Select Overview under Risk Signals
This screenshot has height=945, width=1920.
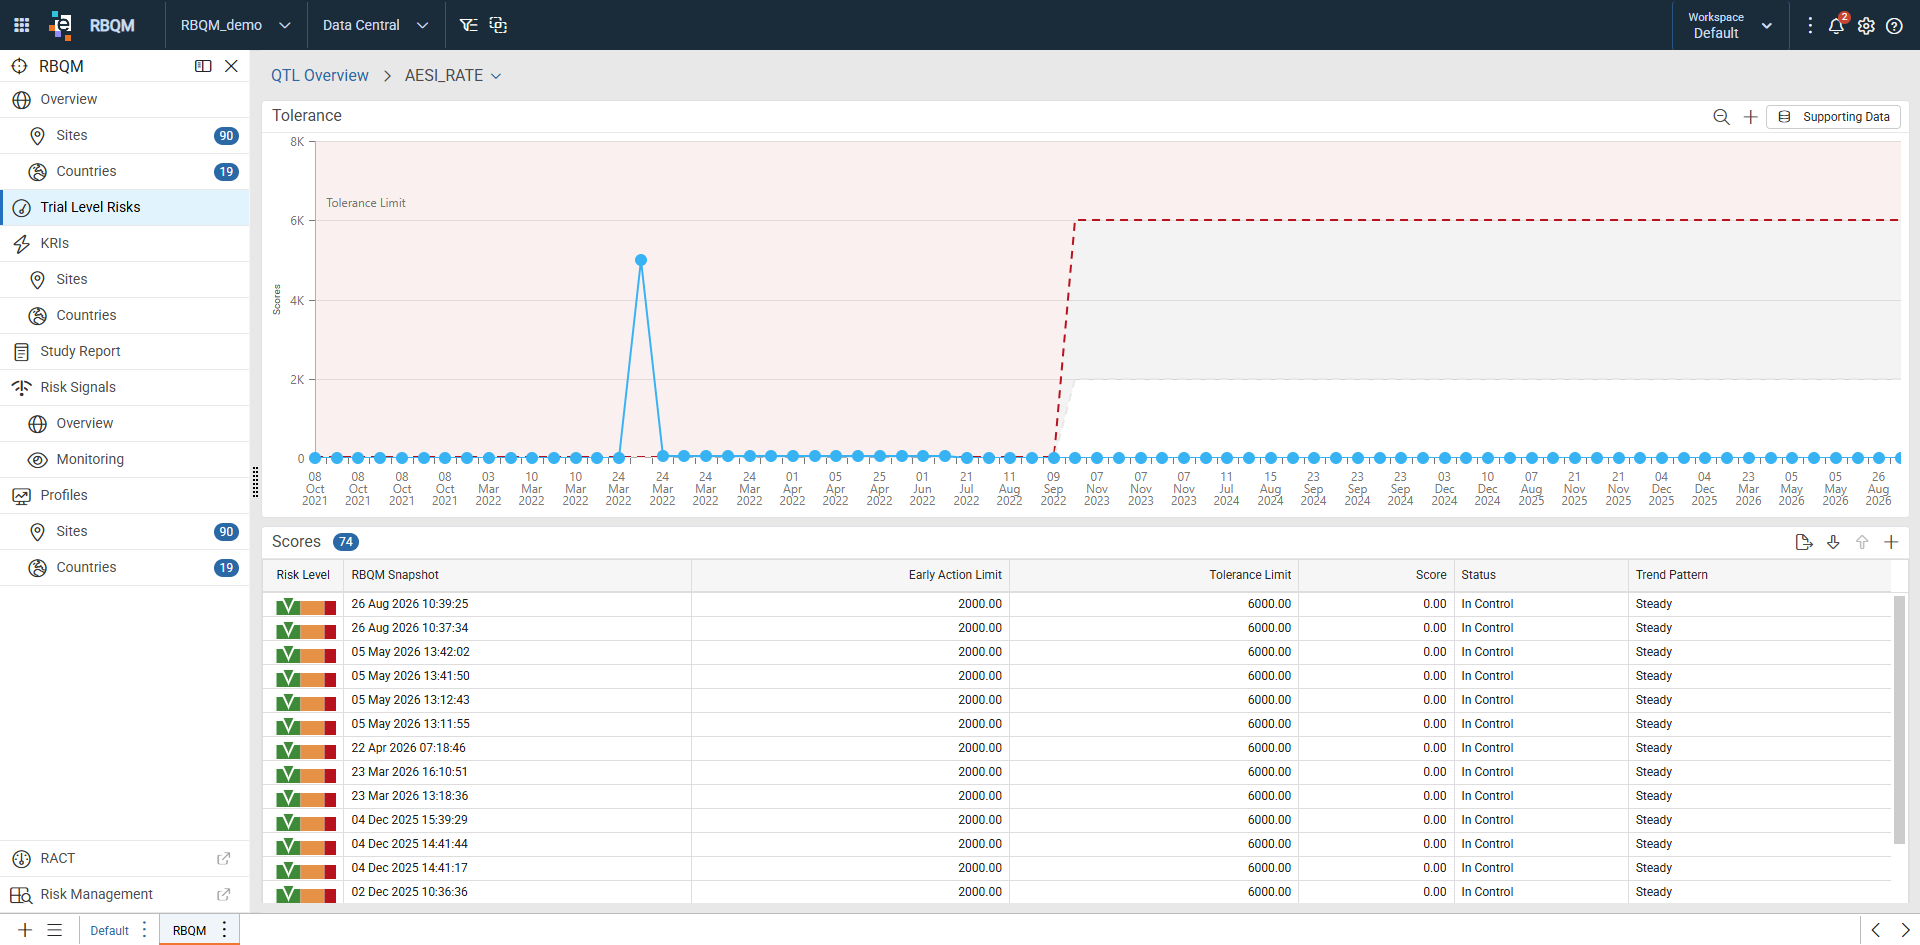coord(125,423)
